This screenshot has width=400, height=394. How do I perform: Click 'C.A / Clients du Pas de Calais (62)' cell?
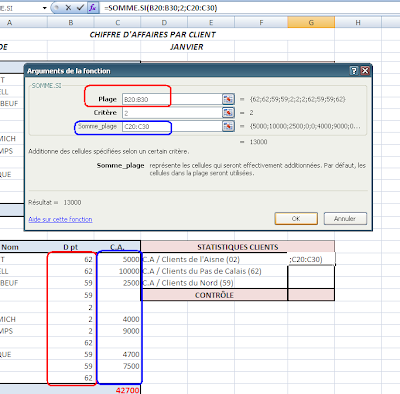point(214,271)
